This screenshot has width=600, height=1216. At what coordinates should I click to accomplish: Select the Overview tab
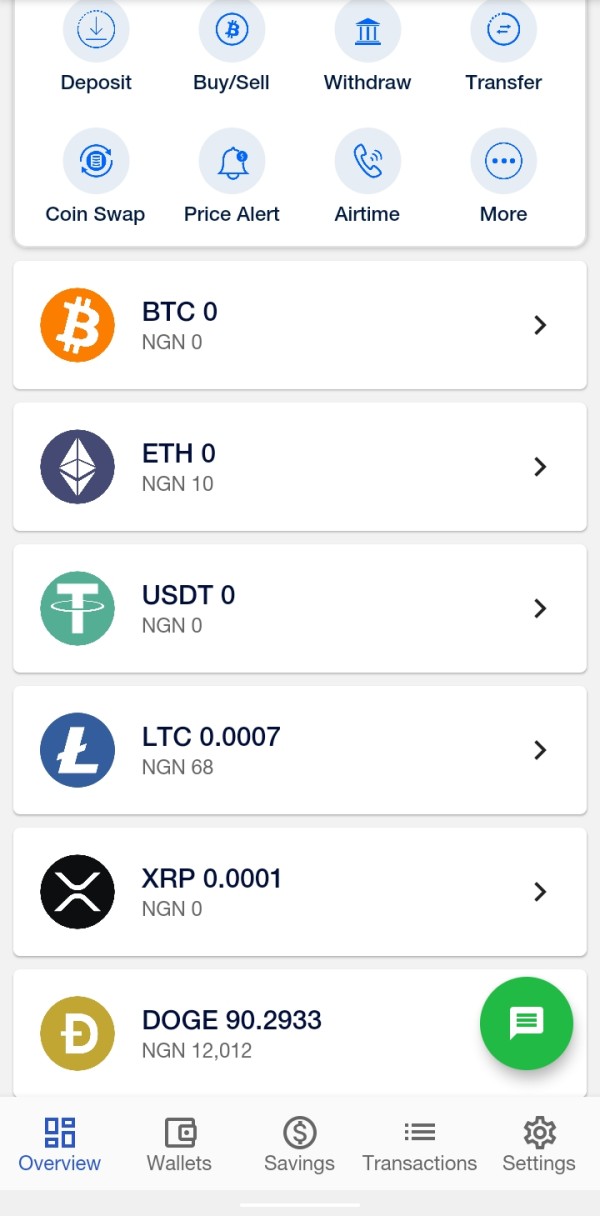(60, 1144)
